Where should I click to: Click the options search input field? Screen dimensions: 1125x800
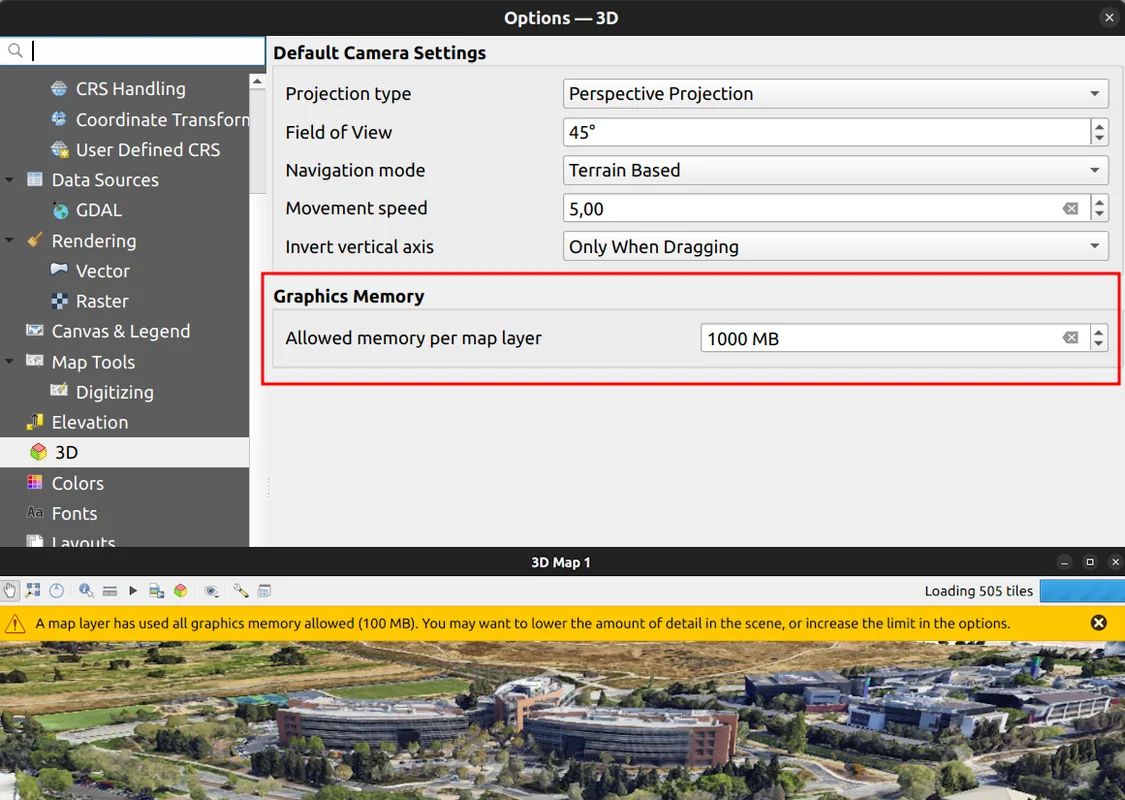140,51
